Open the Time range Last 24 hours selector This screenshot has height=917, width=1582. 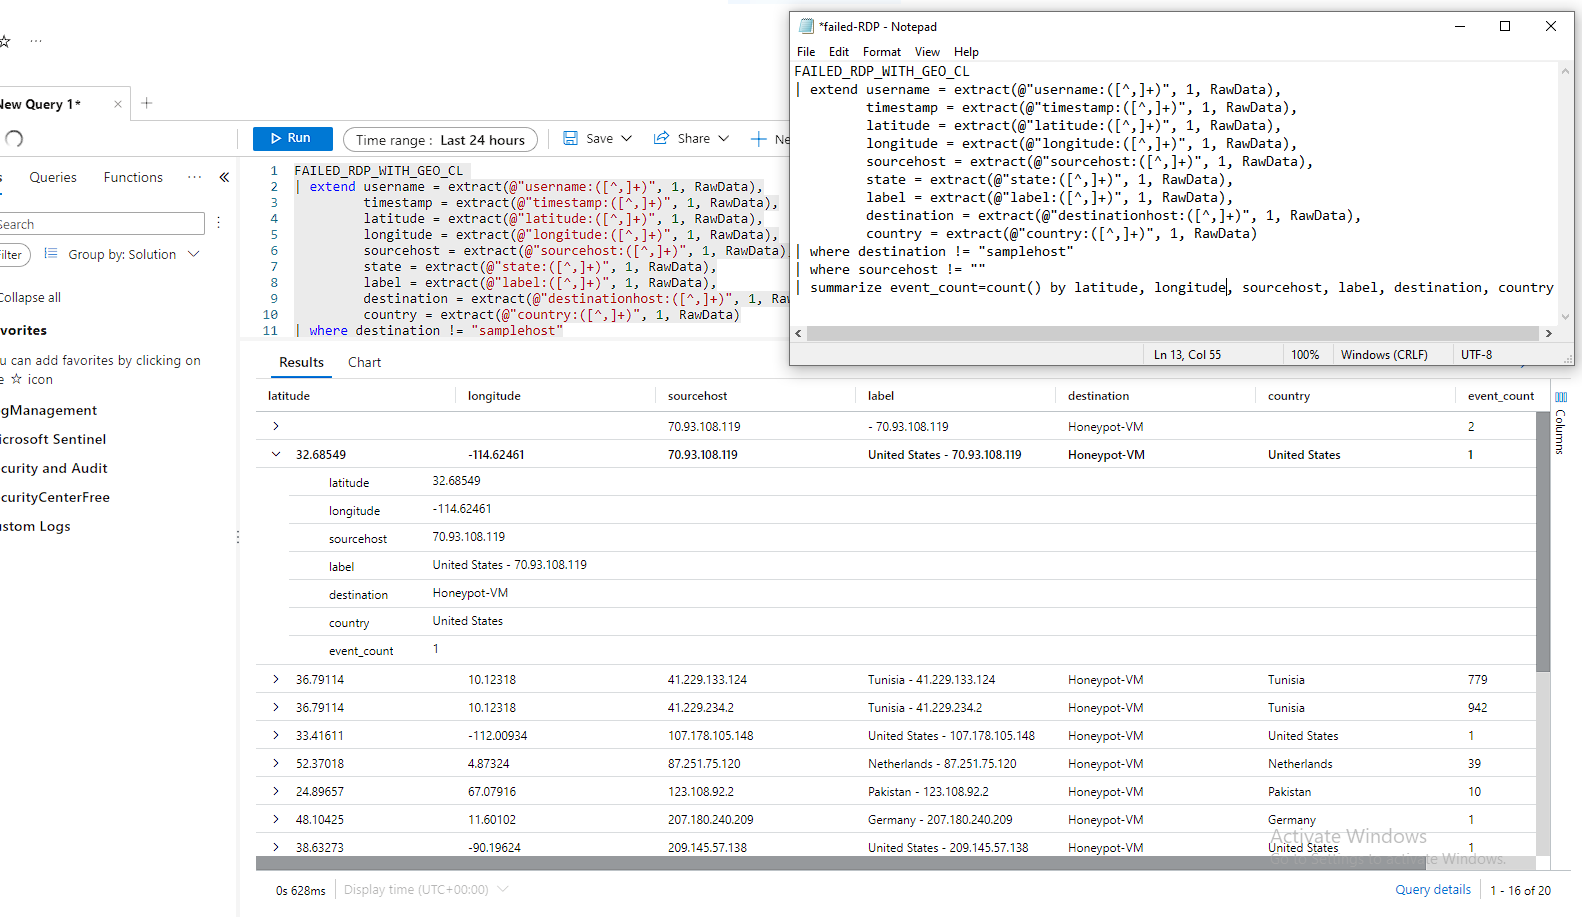(x=440, y=140)
